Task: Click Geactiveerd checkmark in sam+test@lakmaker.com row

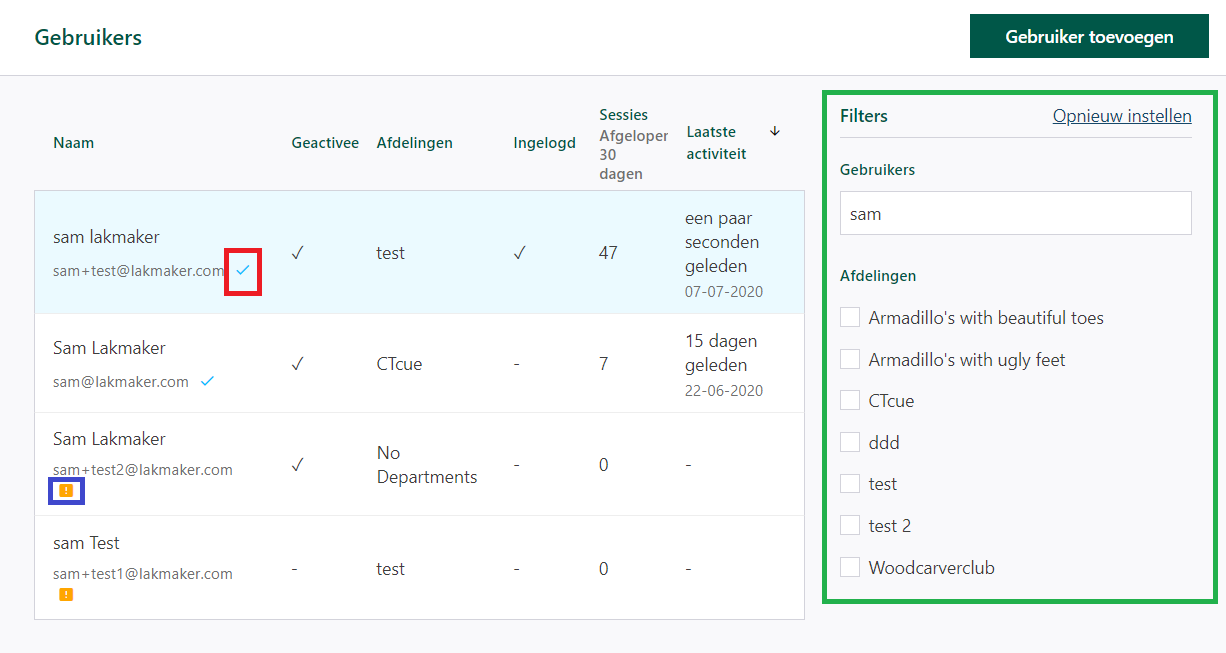Action: coord(298,253)
